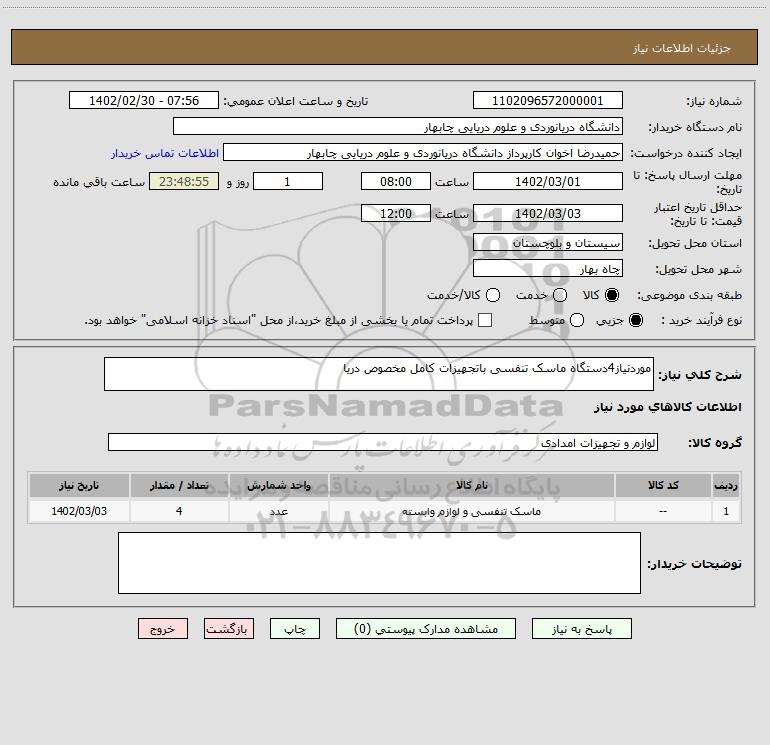Click the گروه کالا field لوازم و تجهیزات امدادی
The width and height of the screenshot is (770, 745).
tap(383, 442)
